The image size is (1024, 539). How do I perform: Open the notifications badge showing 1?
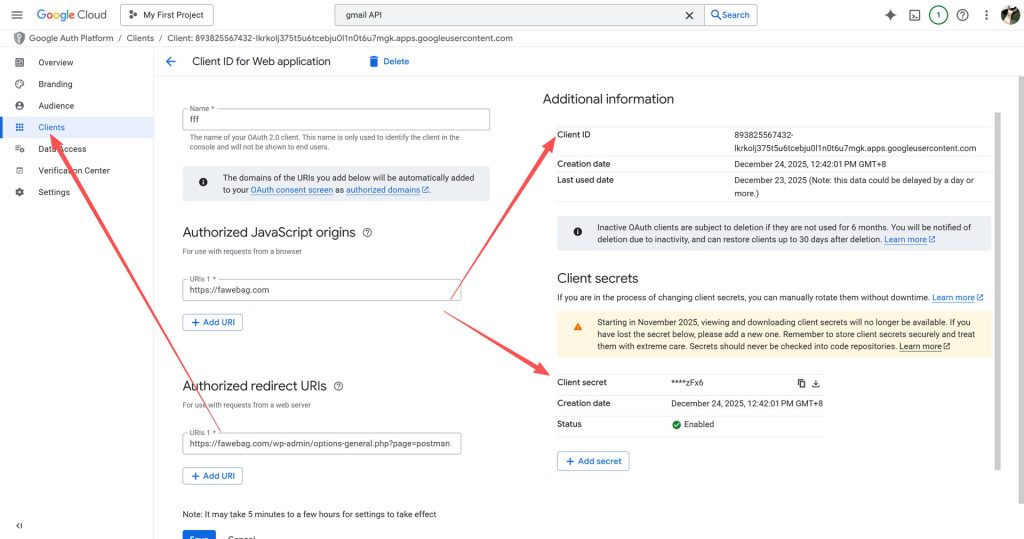(x=938, y=15)
